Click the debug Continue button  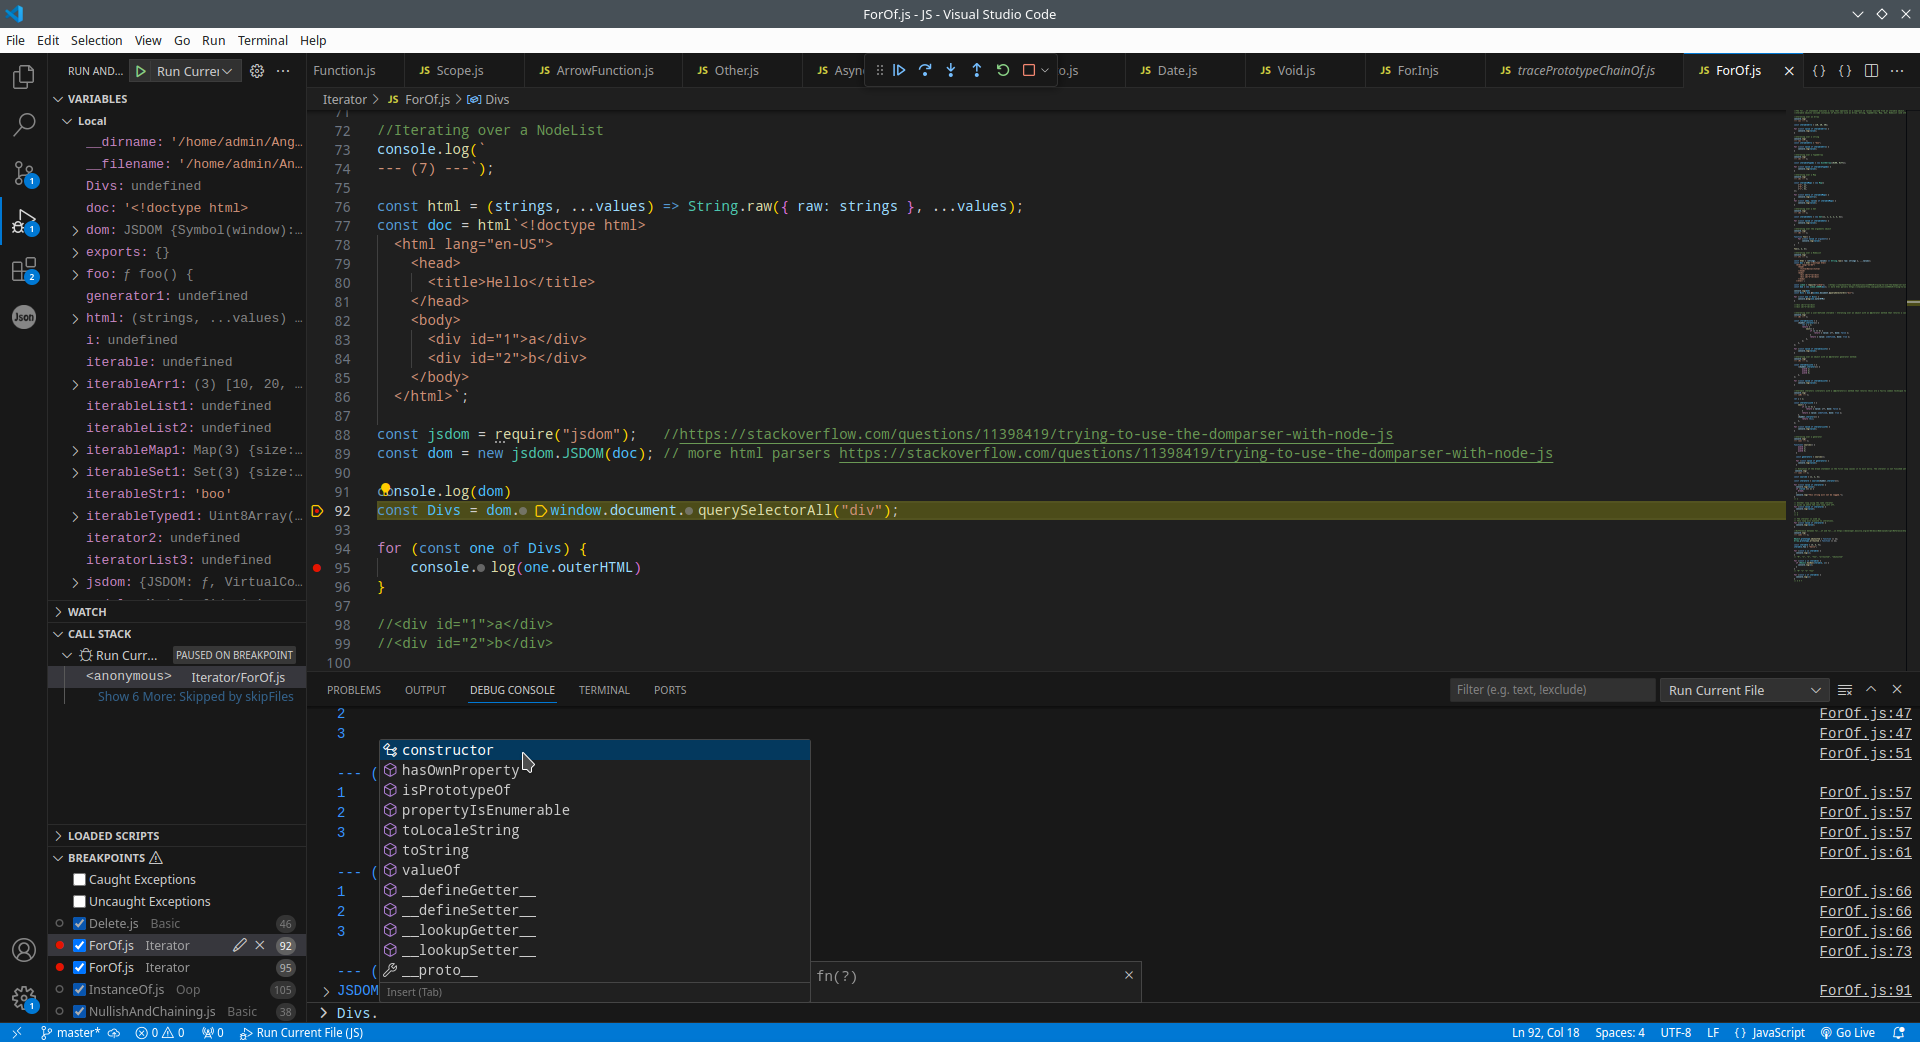(x=899, y=70)
